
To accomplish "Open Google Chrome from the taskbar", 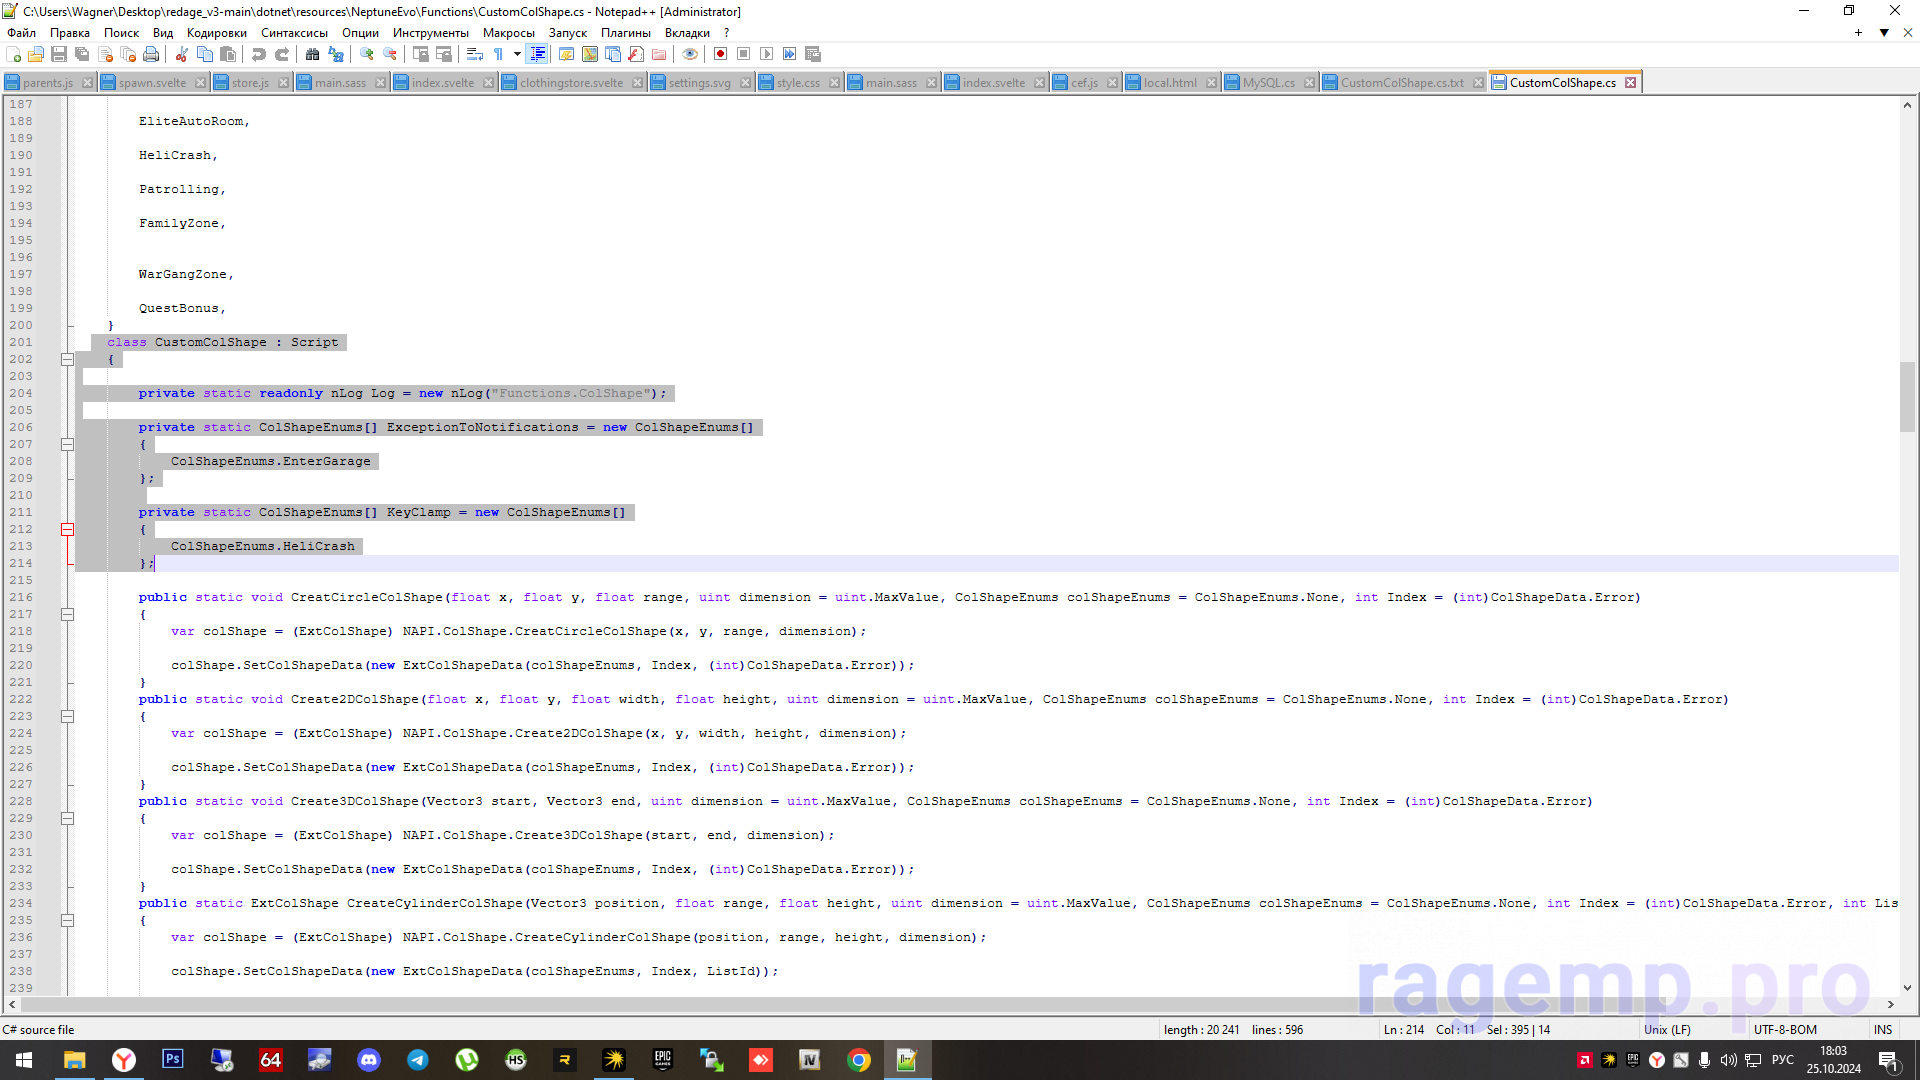I will [859, 1060].
